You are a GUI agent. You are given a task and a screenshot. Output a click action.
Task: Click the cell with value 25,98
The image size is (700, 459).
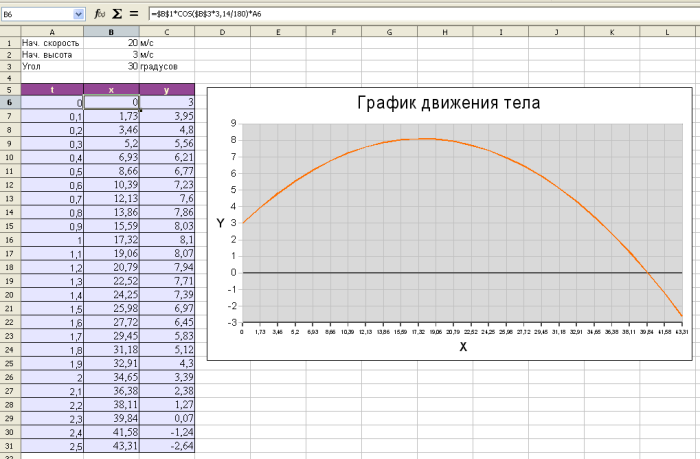pyautogui.click(x=112, y=309)
